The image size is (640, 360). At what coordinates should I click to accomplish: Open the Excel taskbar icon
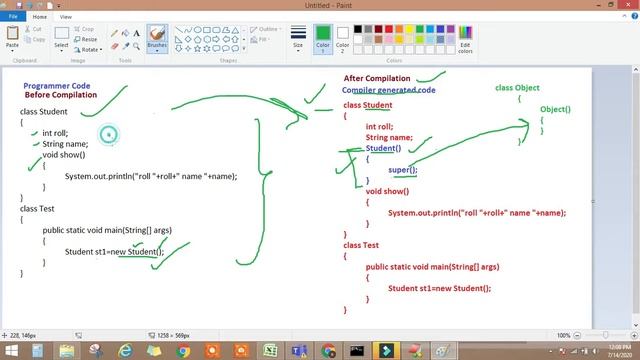click(x=270, y=351)
